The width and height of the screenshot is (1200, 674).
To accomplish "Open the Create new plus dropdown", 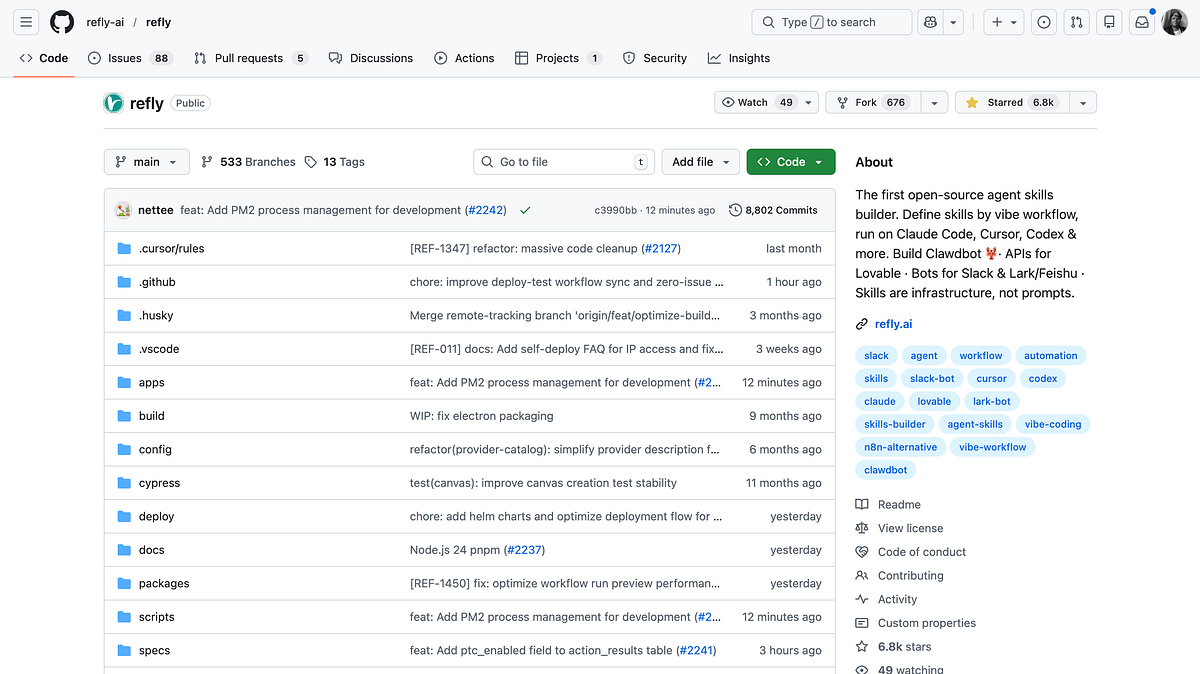I will [1004, 22].
